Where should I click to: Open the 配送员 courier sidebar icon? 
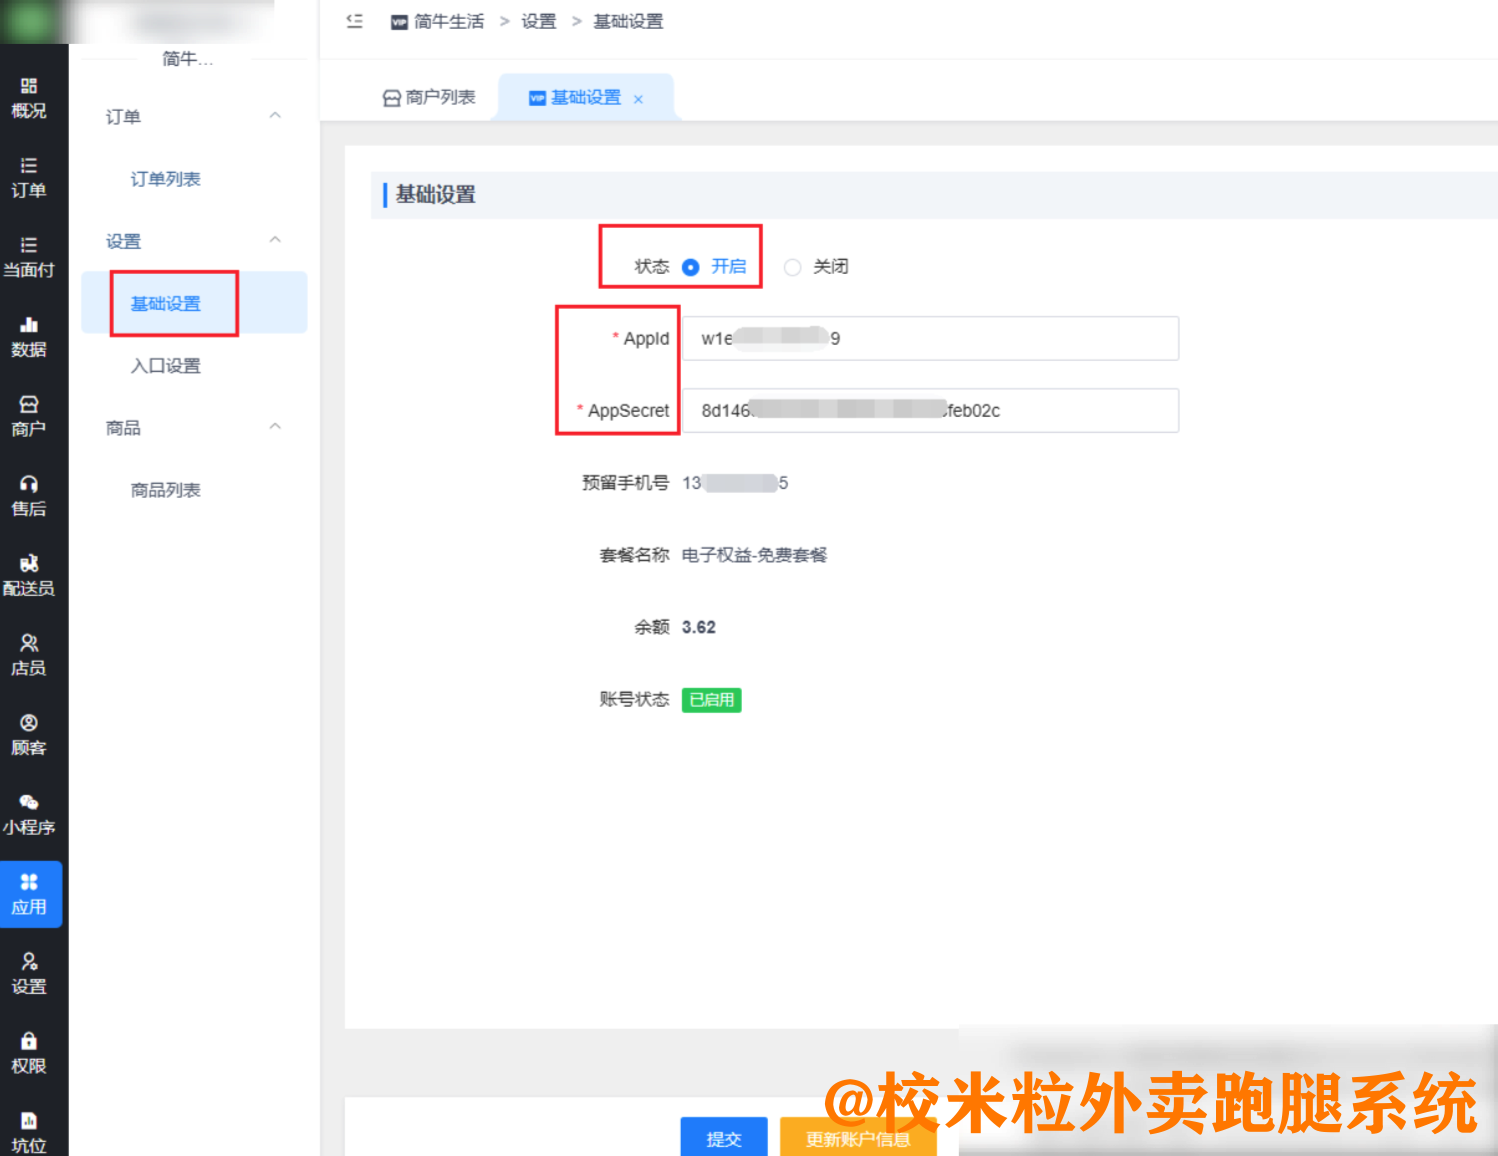tap(31, 574)
